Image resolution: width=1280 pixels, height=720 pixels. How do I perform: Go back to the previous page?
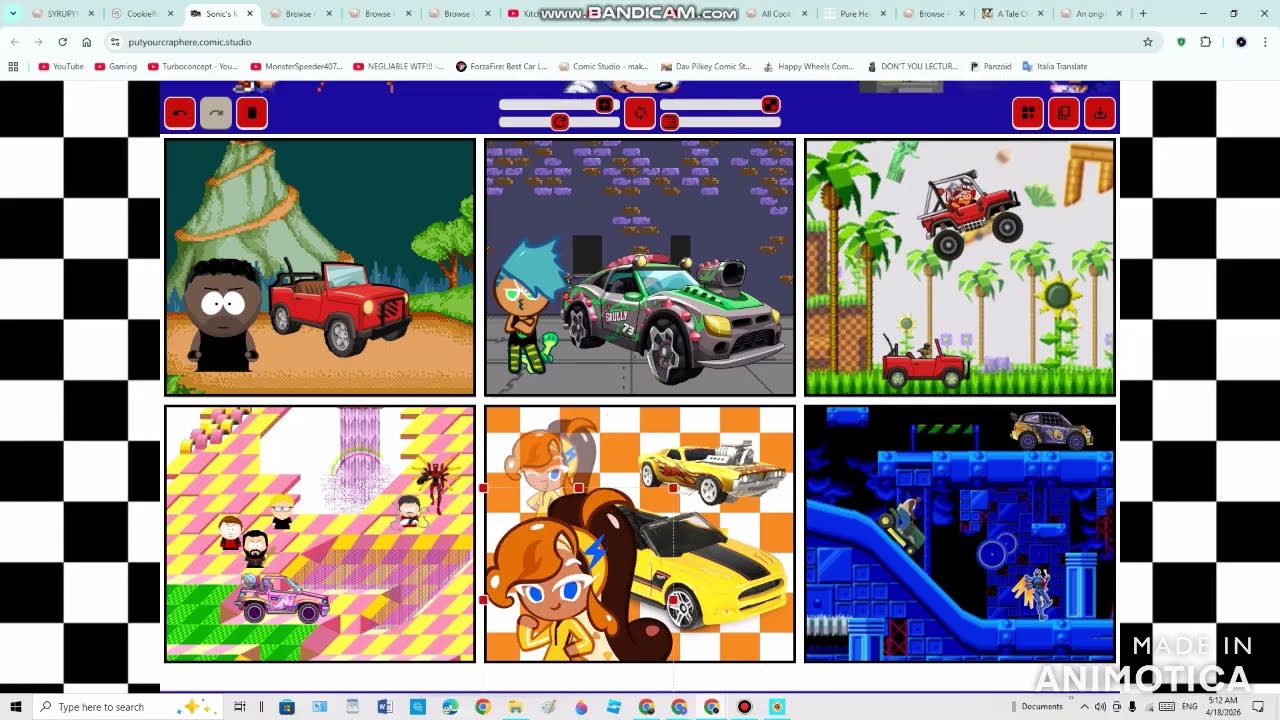point(15,42)
